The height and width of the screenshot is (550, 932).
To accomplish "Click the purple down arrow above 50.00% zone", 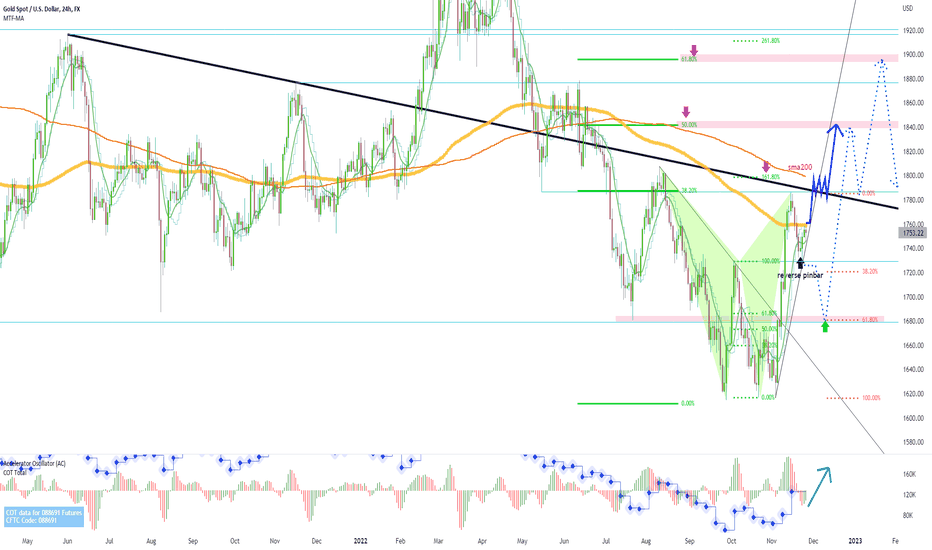I will click(686, 112).
